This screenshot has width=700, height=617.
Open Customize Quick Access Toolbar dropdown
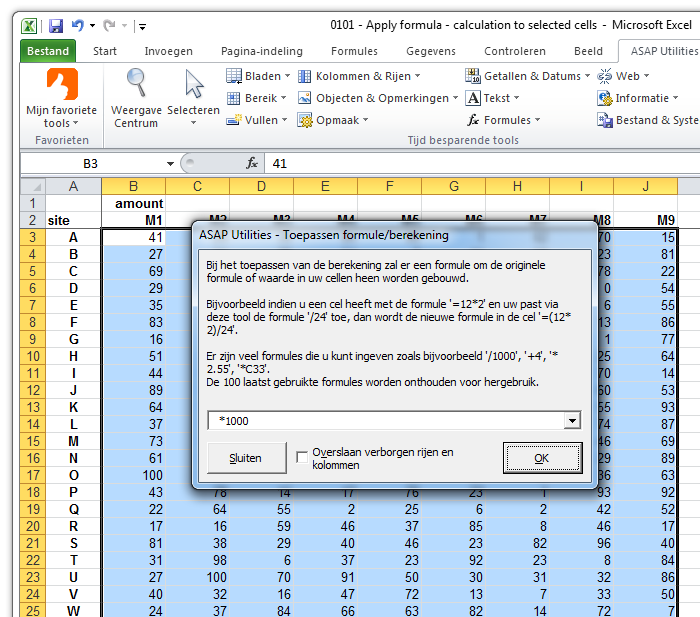tap(142, 27)
